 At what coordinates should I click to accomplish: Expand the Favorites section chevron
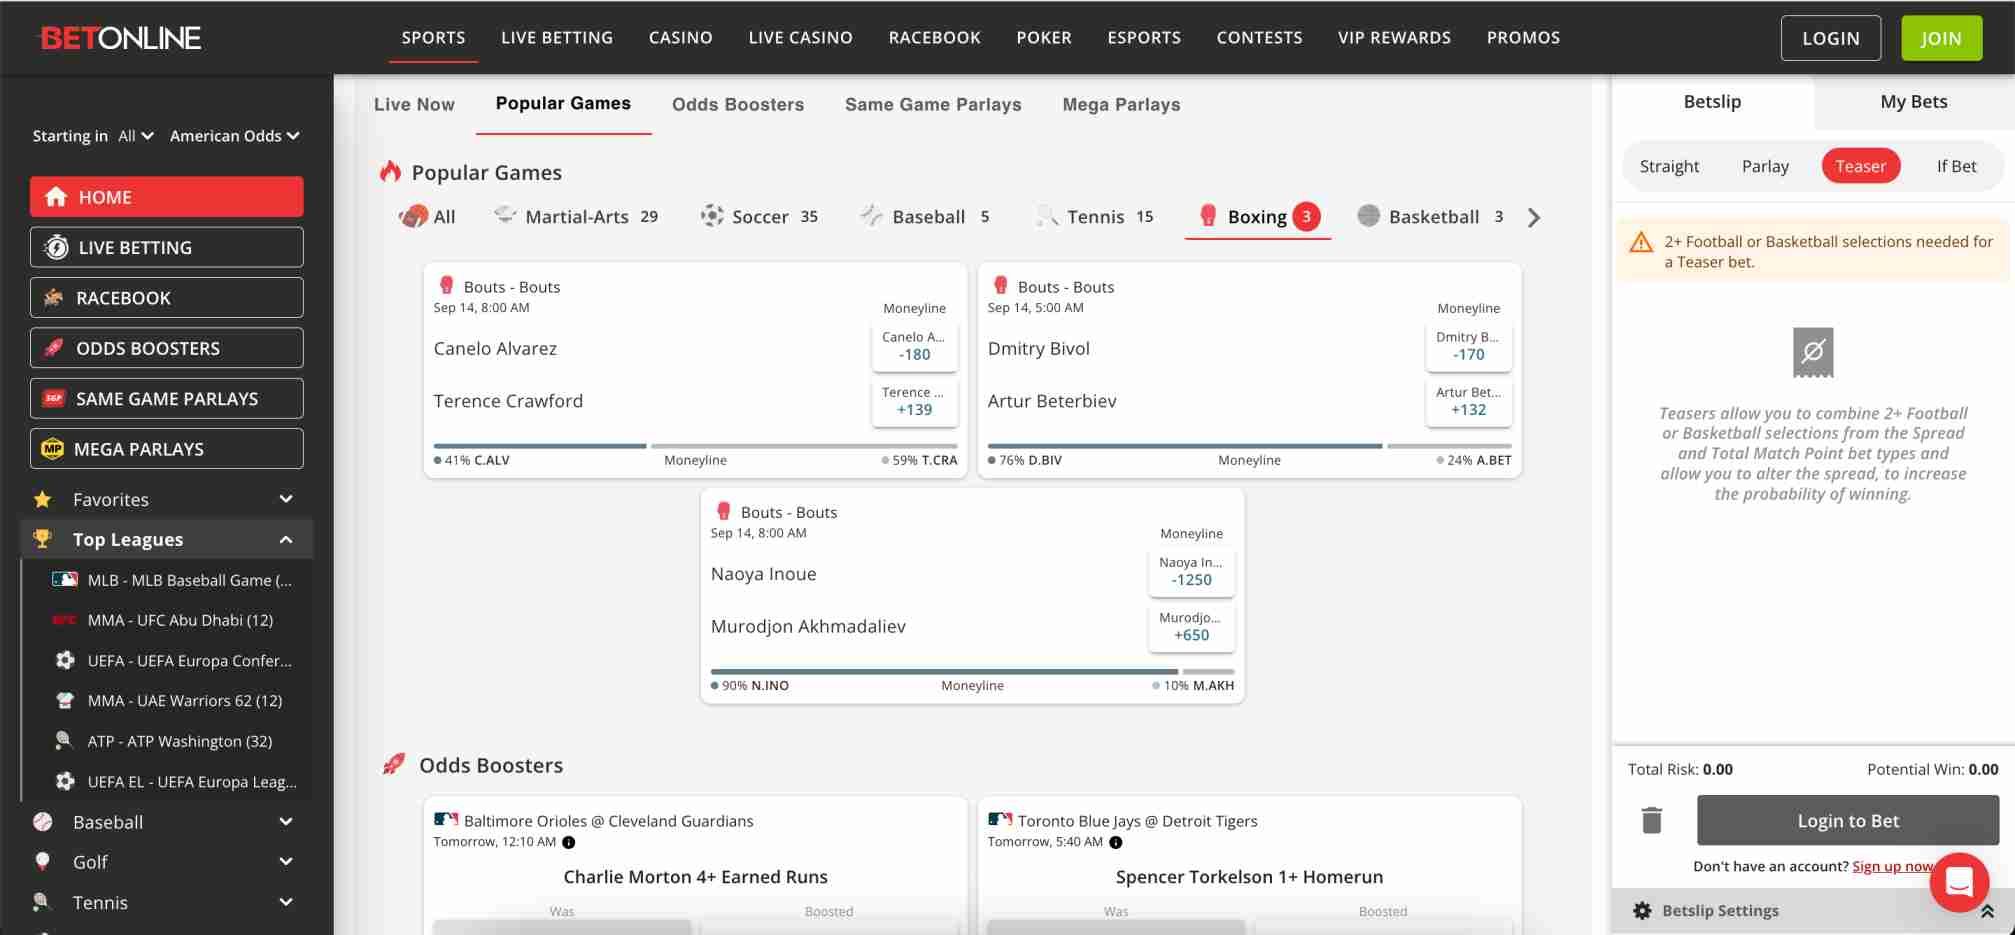point(286,499)
